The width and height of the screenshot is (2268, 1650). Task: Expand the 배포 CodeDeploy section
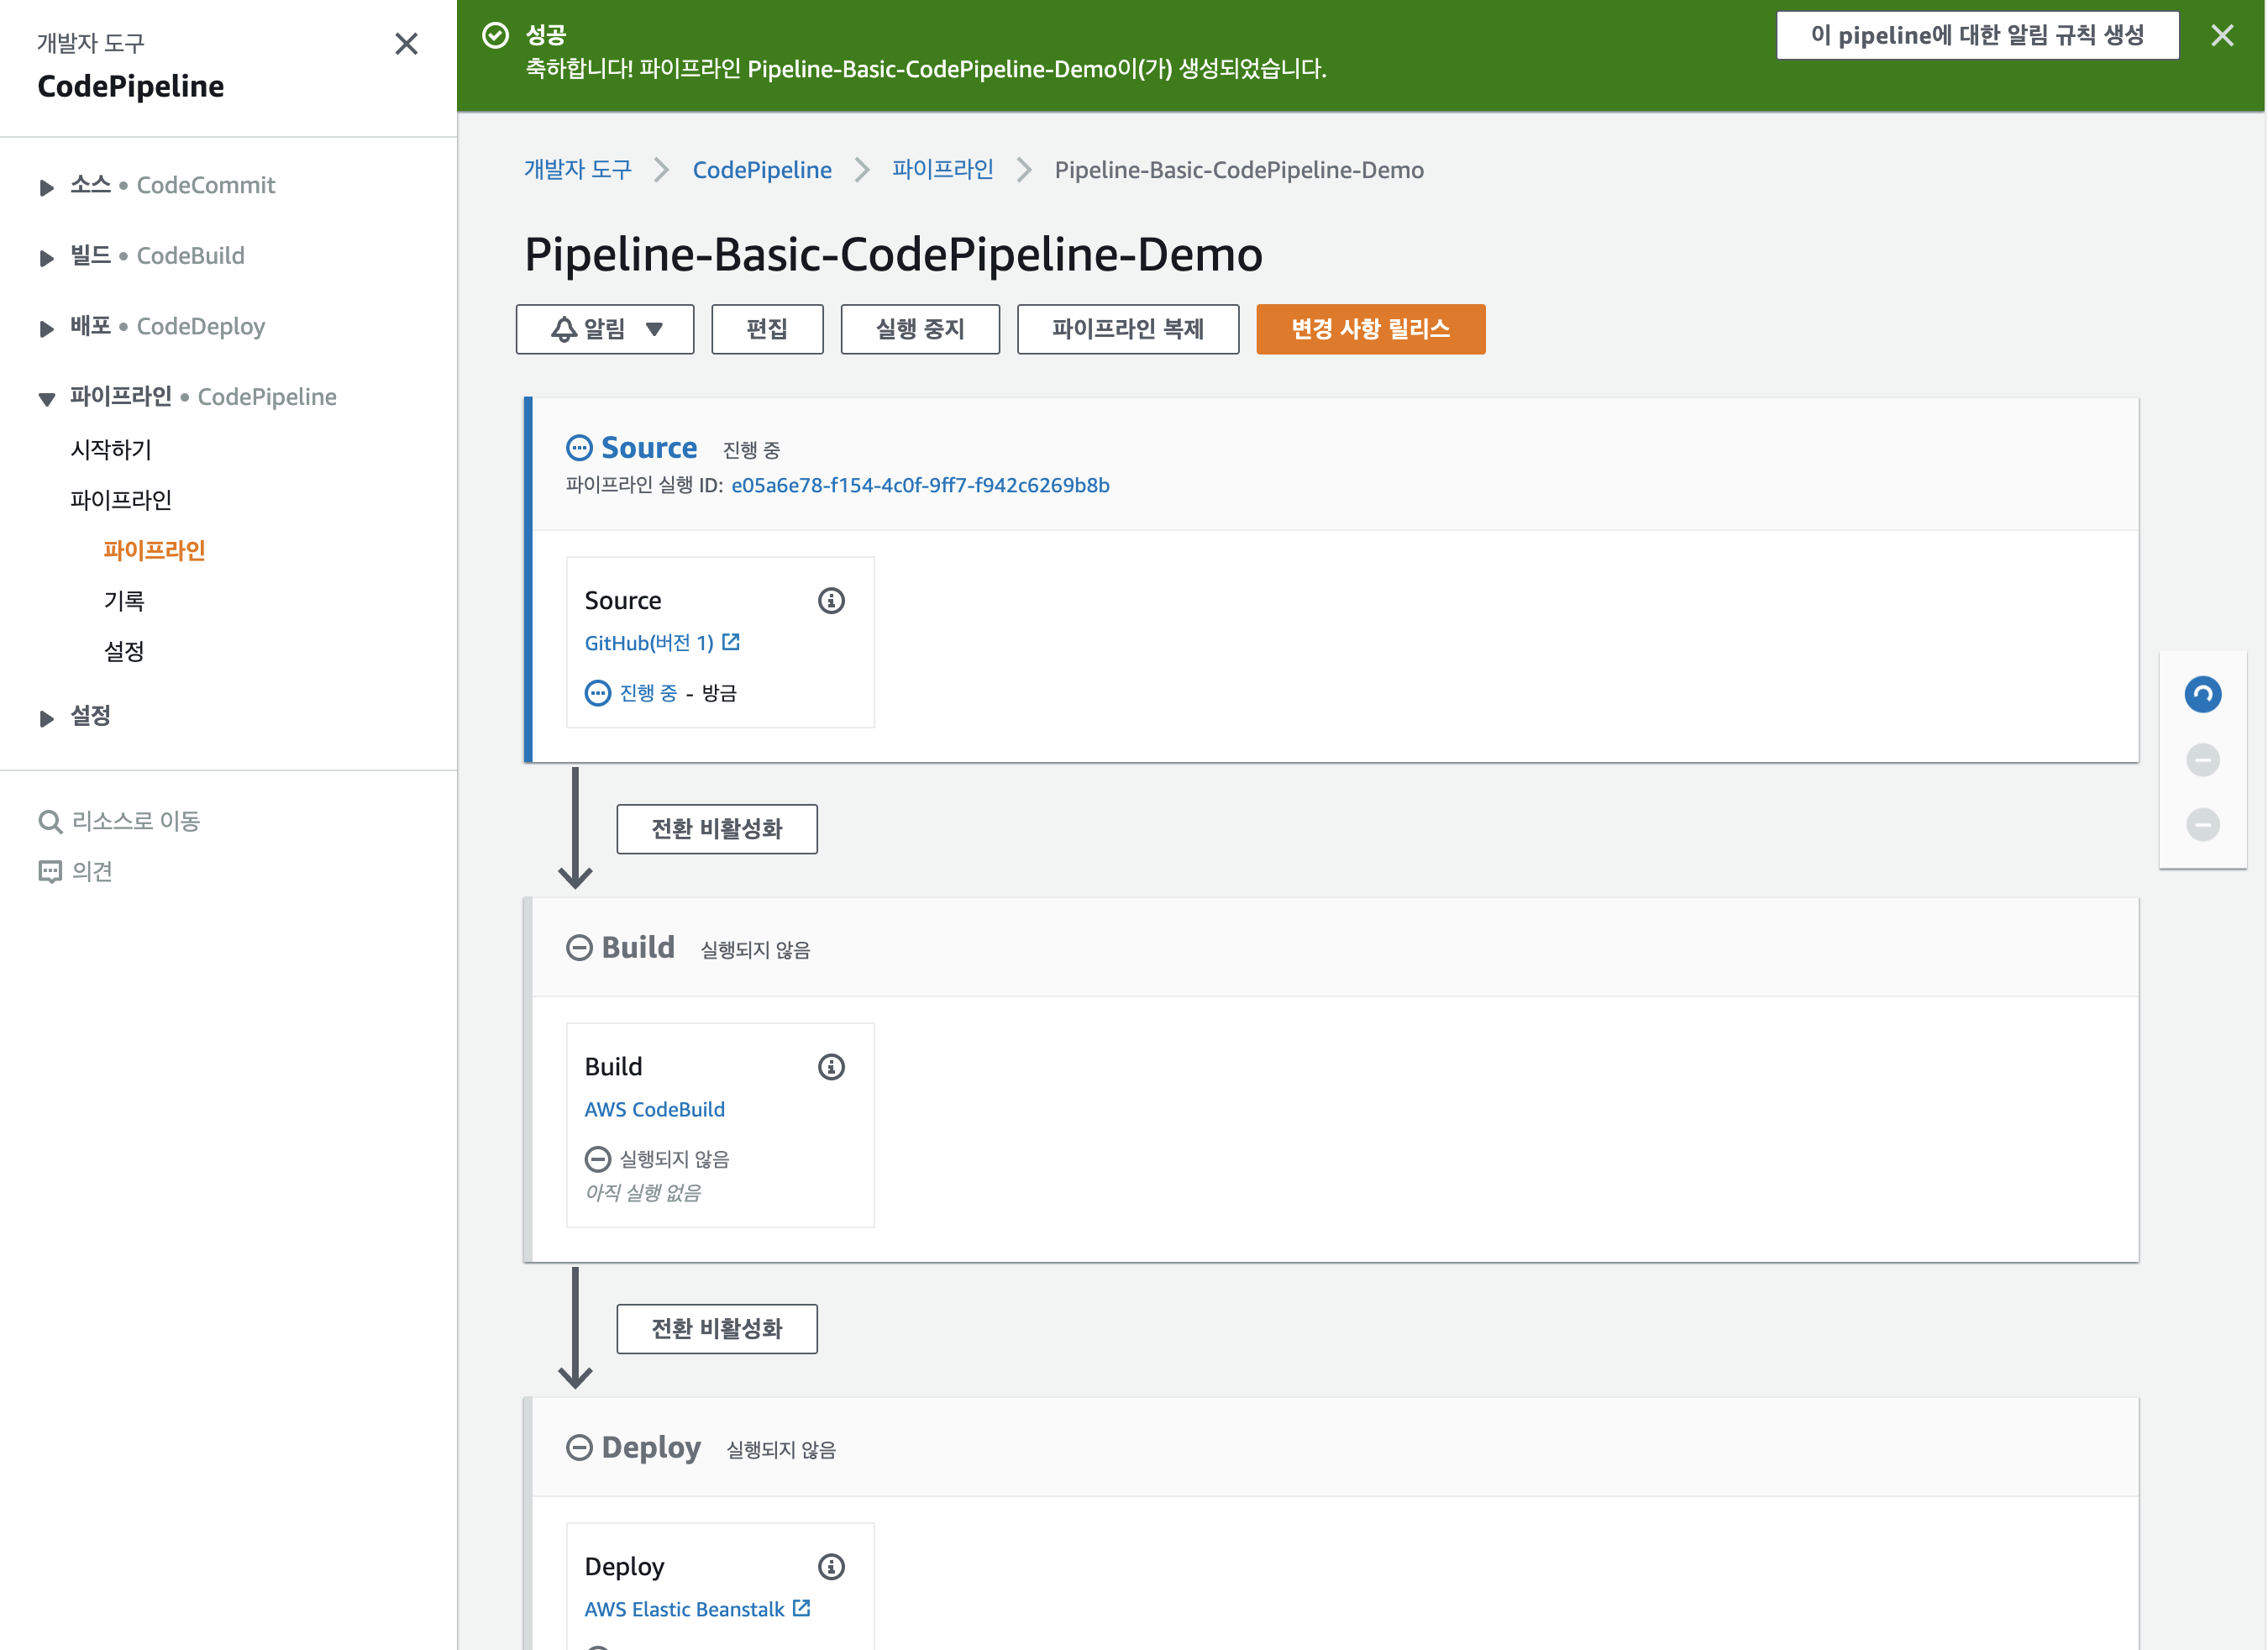(46, 328)
